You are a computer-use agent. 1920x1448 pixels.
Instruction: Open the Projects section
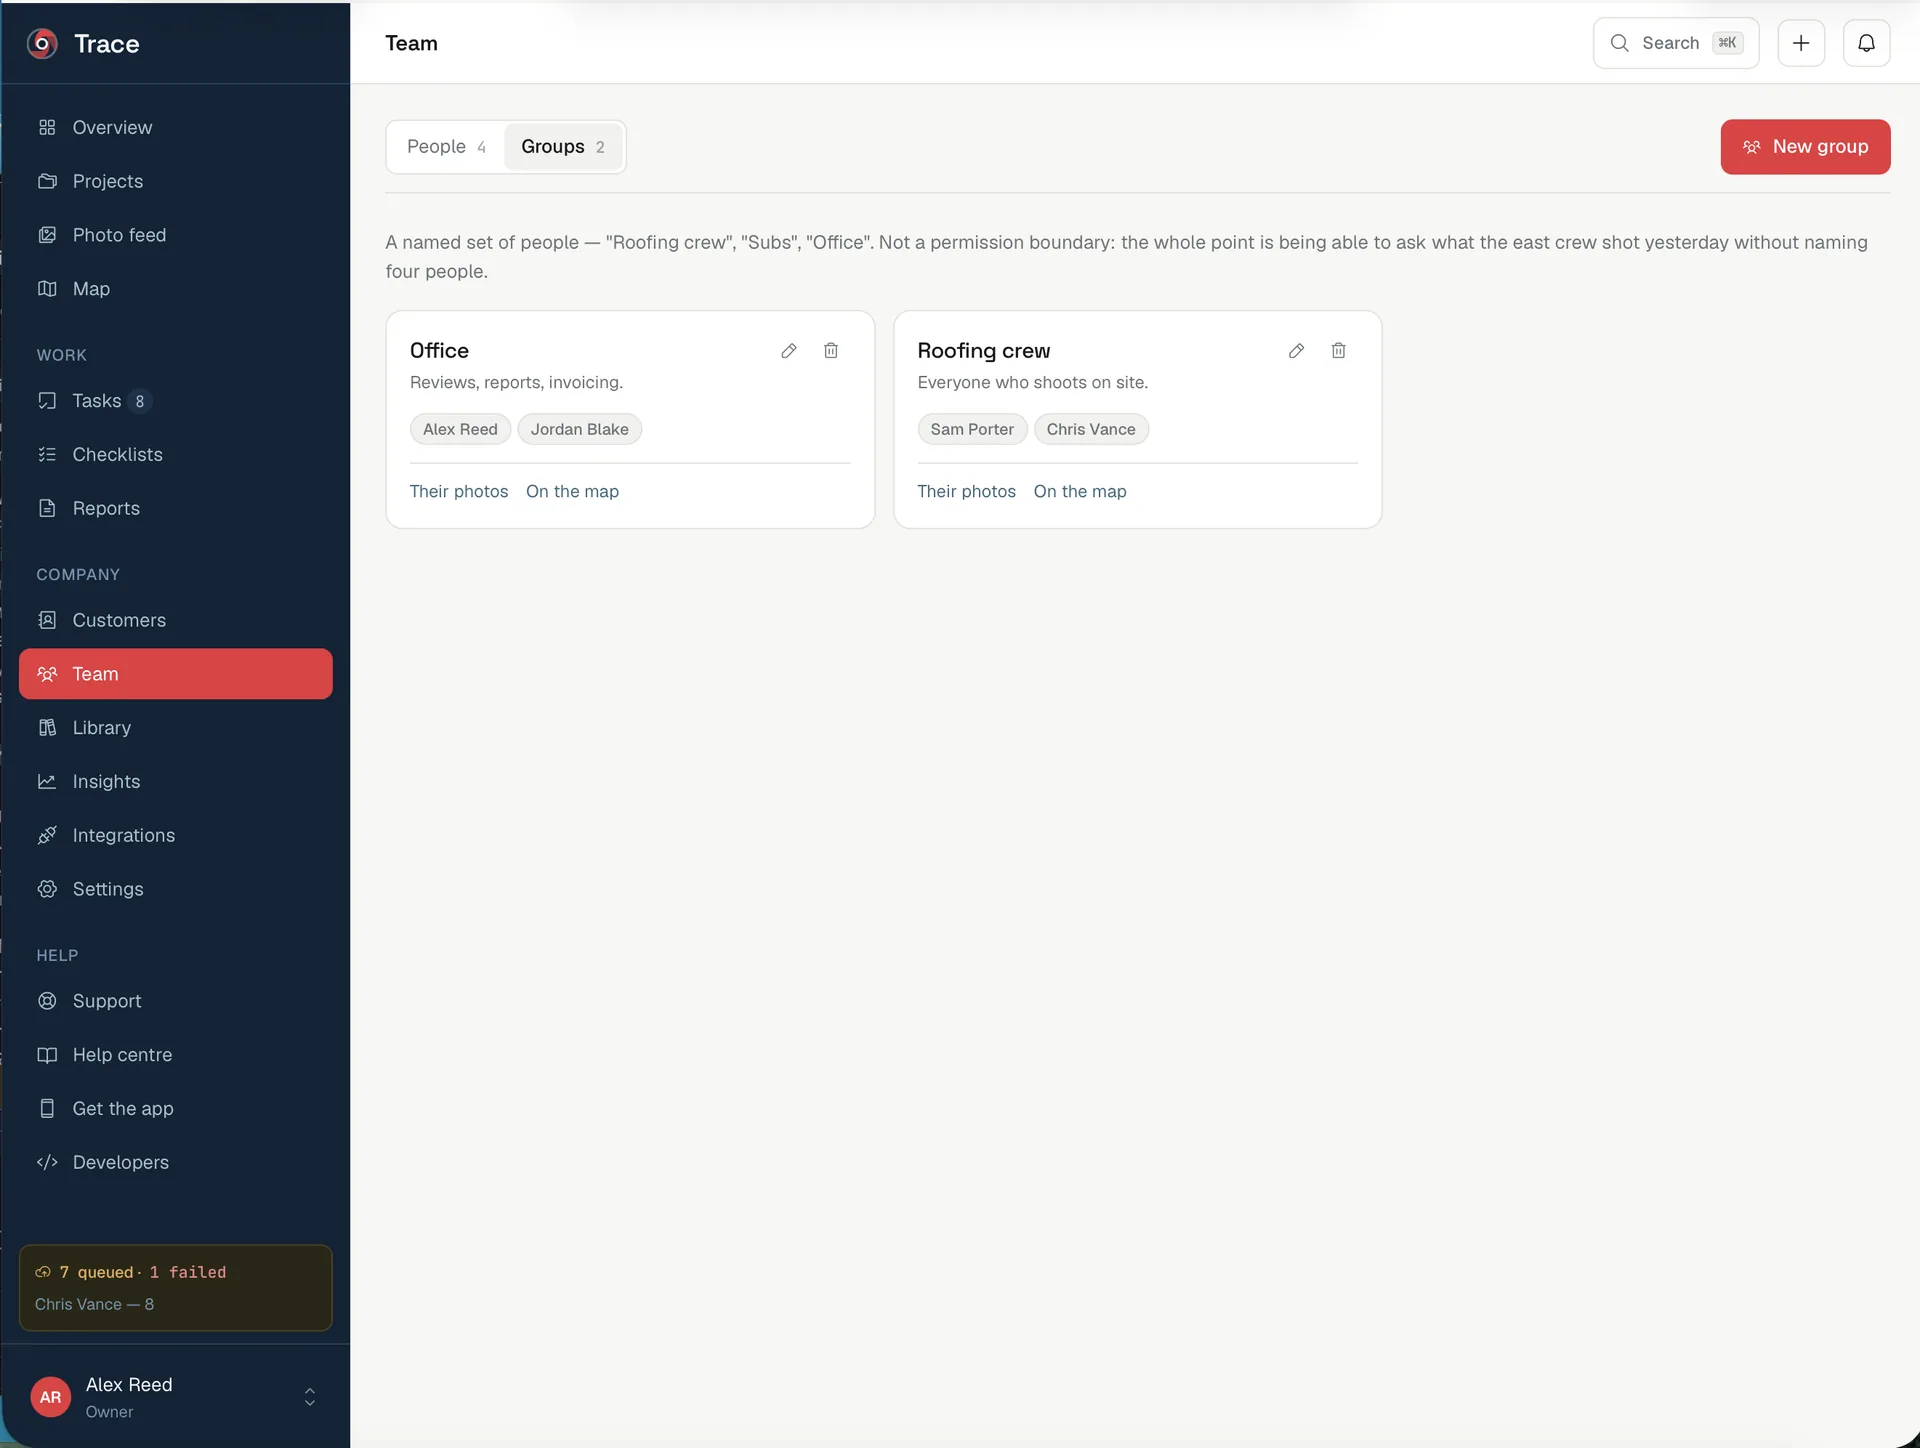(x=176, y=181)
